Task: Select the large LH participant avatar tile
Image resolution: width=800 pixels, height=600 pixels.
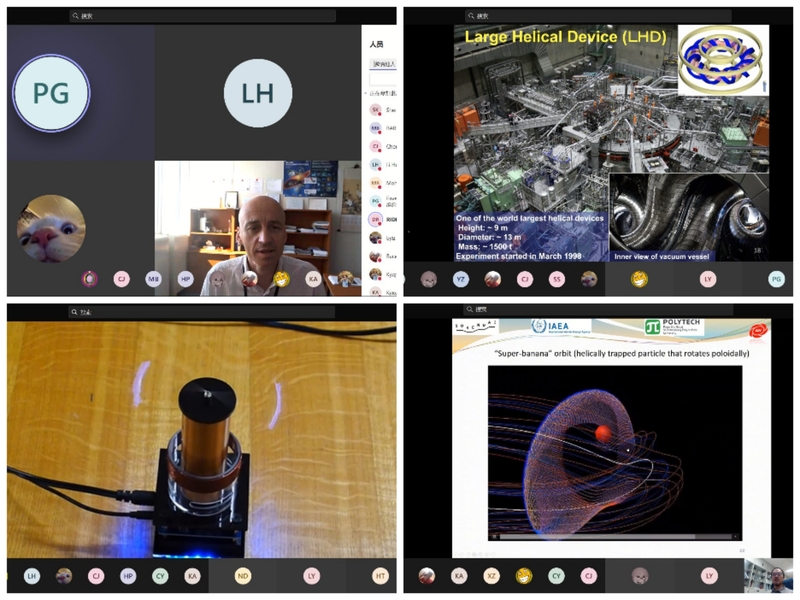Action: coord(257,93)
